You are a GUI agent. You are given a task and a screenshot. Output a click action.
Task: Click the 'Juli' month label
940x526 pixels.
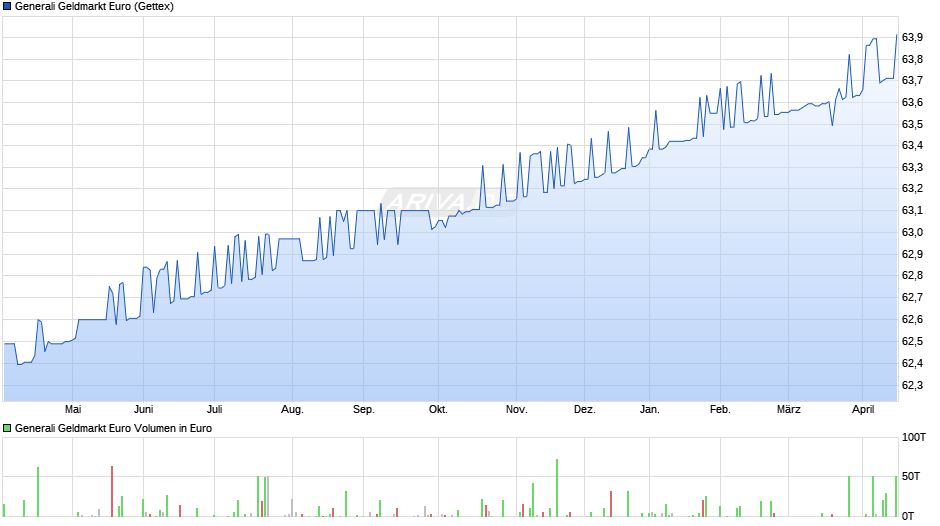215,409
